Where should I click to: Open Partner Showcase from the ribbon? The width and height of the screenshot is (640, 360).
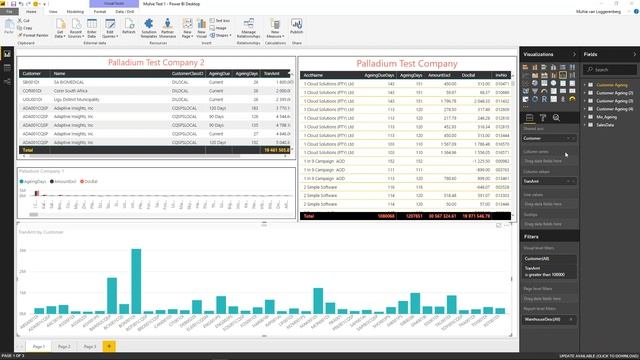click(167, 28)
